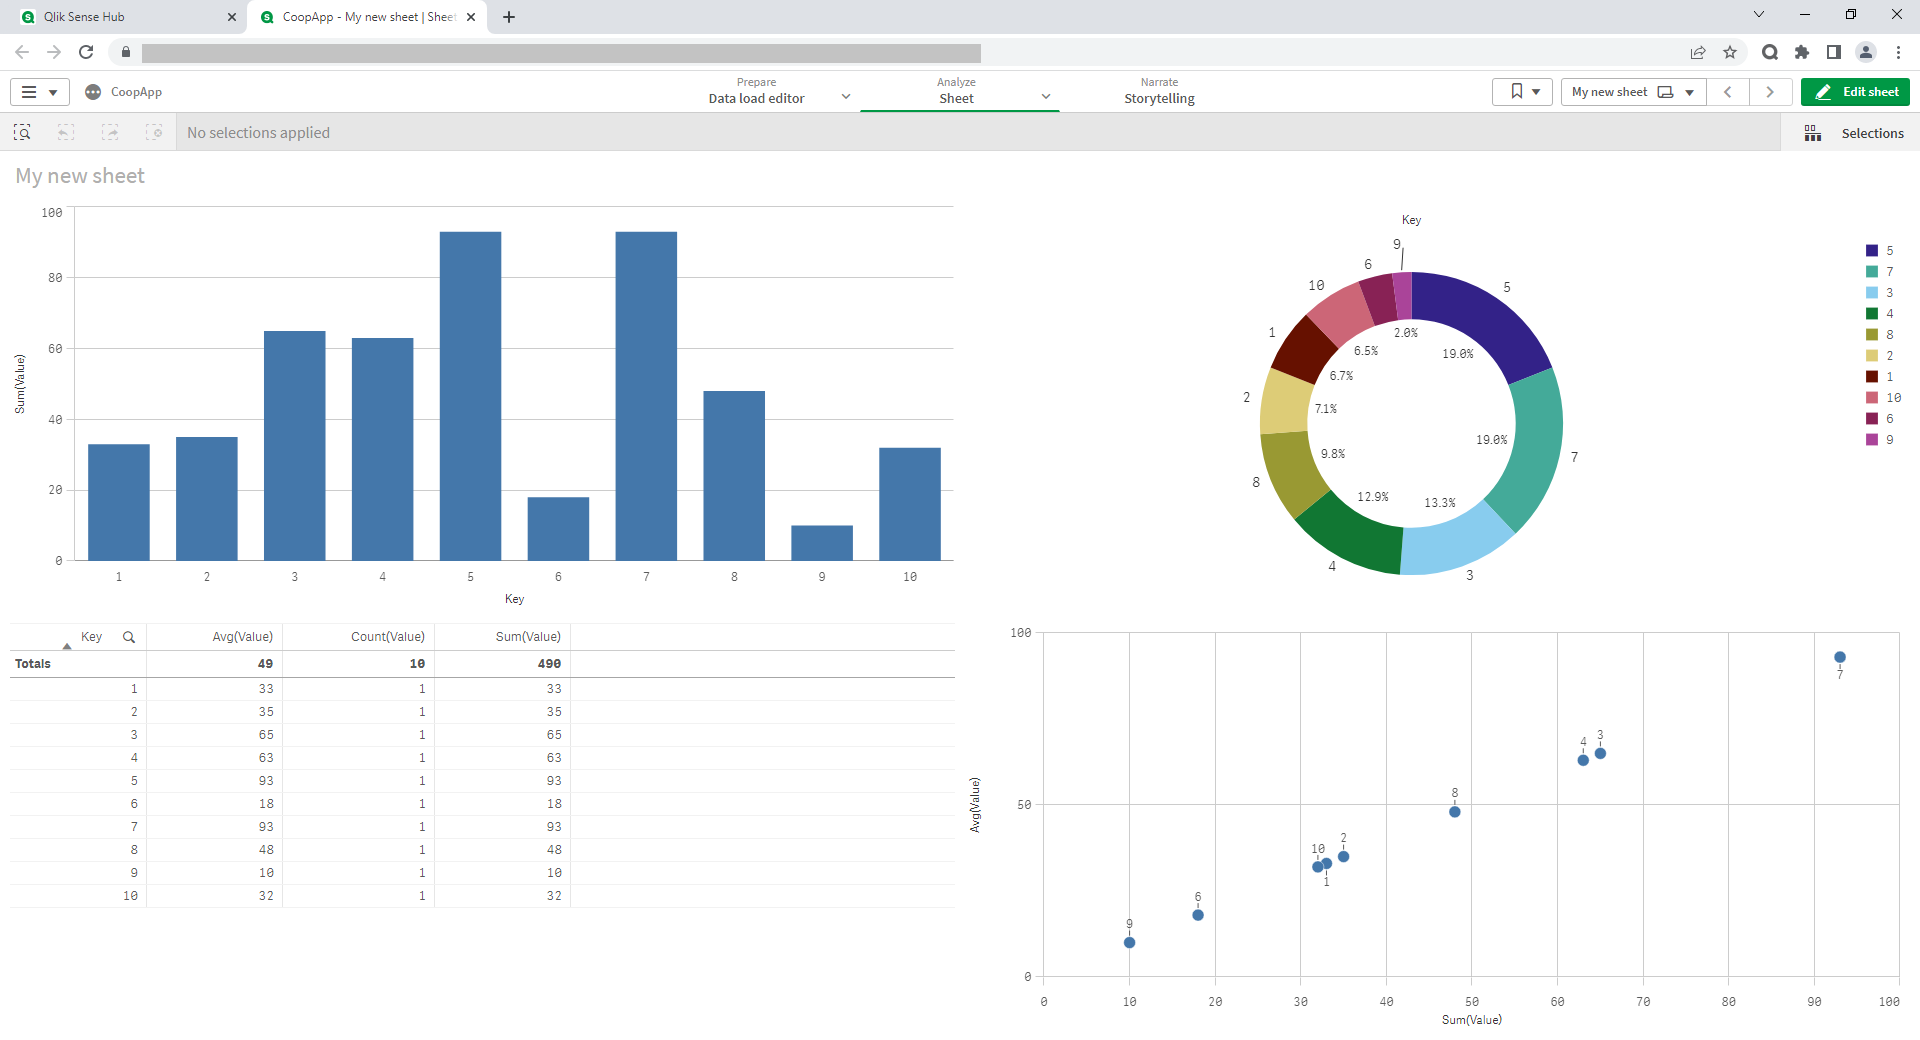The height and width of the screenshot is (1040, 1920).
Task: Open the selections tool grid icon
Action: (1812, 133)
